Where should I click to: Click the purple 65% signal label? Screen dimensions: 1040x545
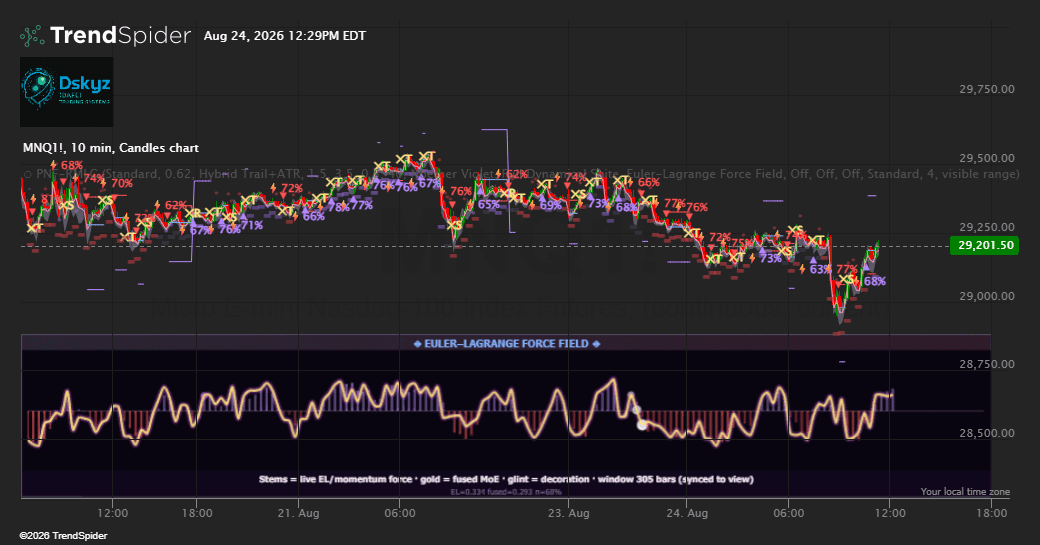pyautogui.click(x=489, y=204)
